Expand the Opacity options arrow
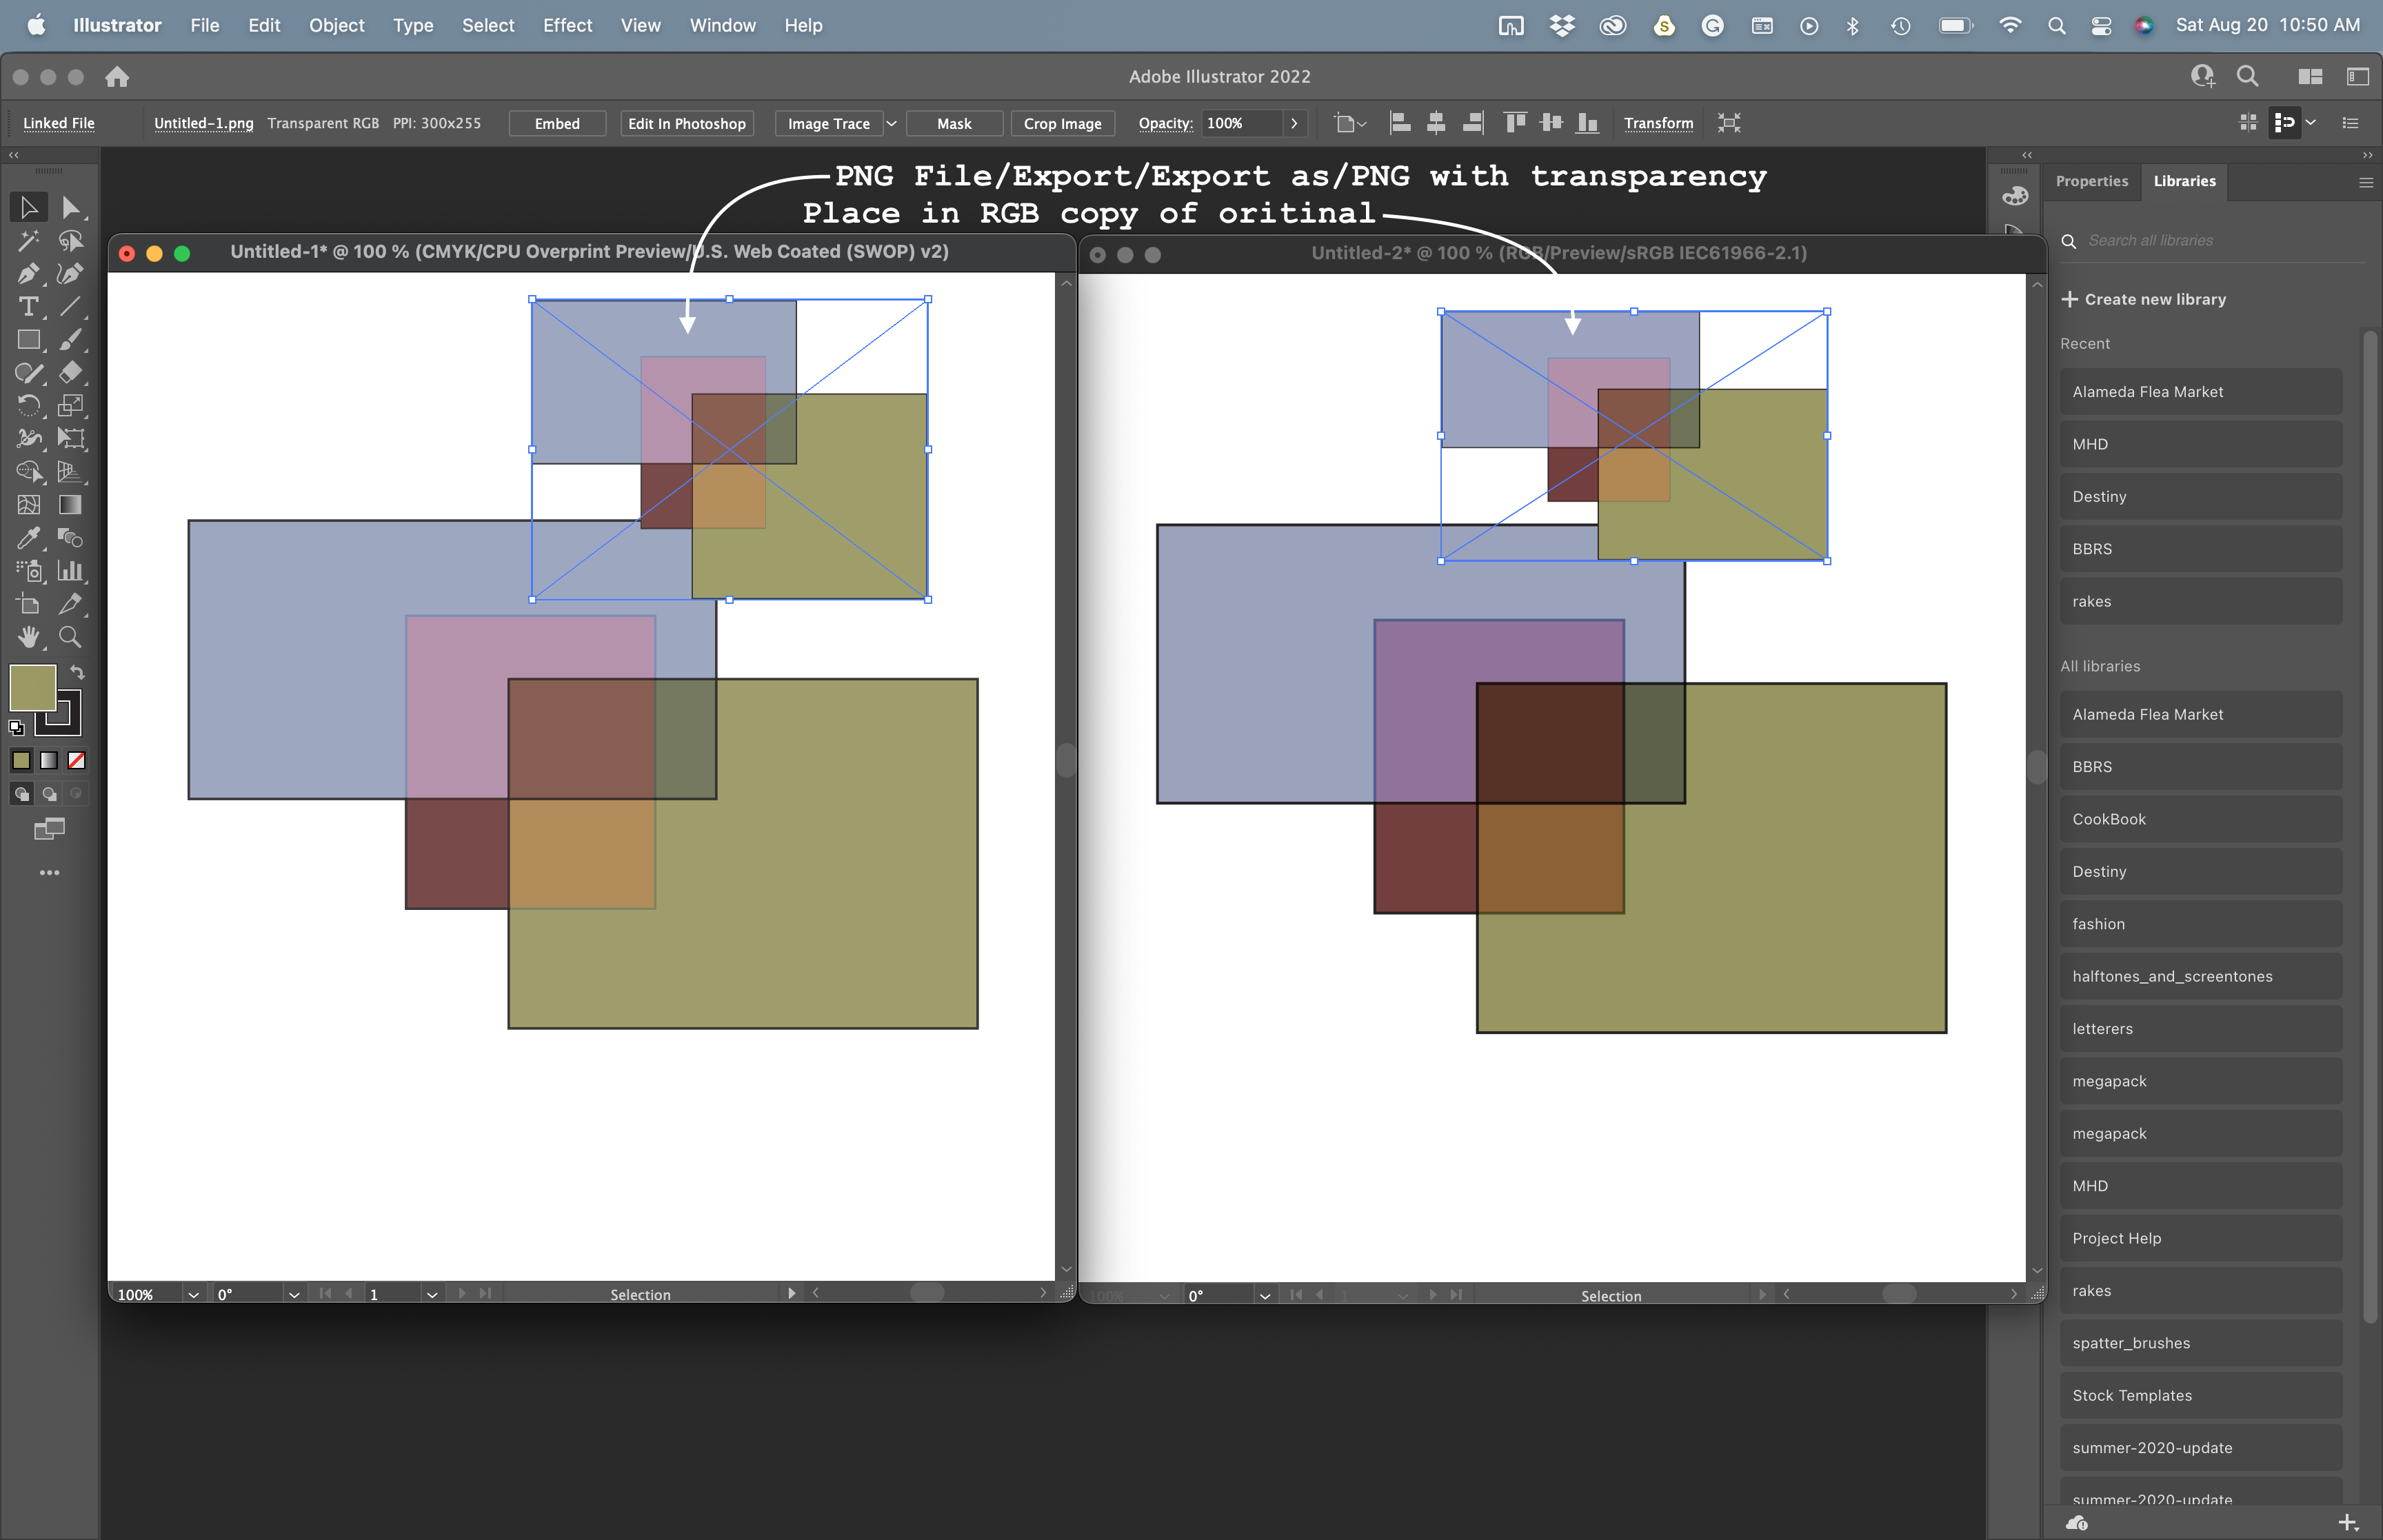 point(1295,122)
